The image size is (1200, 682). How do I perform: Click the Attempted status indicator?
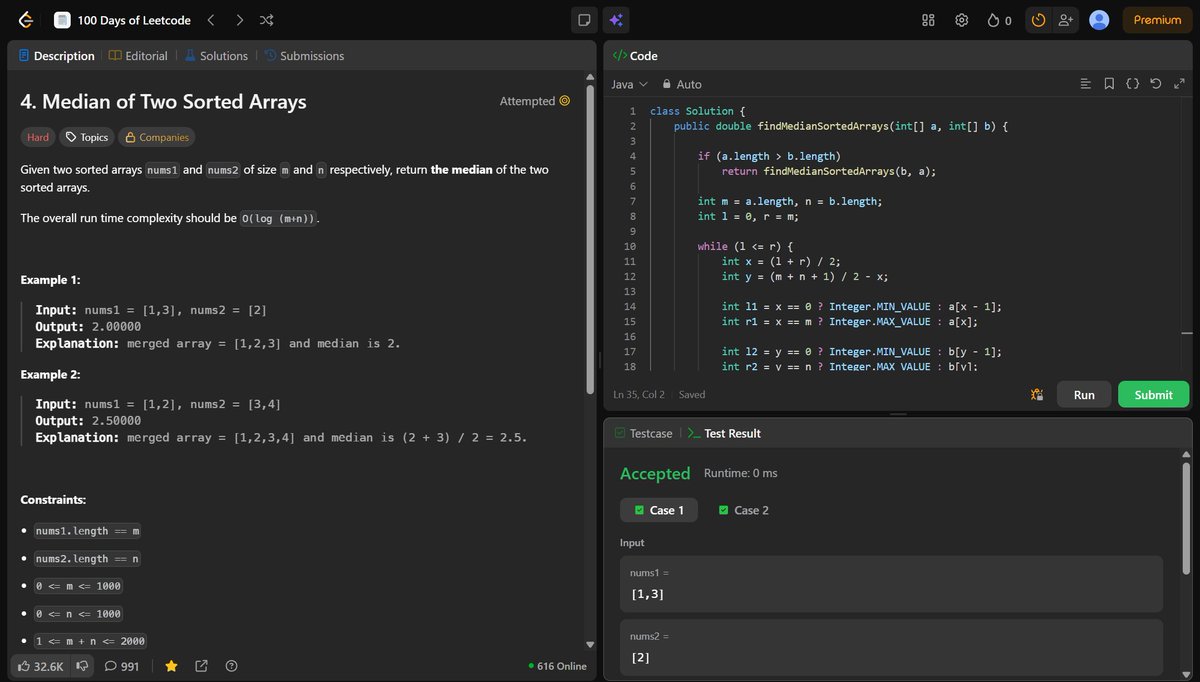click(534, 101)
